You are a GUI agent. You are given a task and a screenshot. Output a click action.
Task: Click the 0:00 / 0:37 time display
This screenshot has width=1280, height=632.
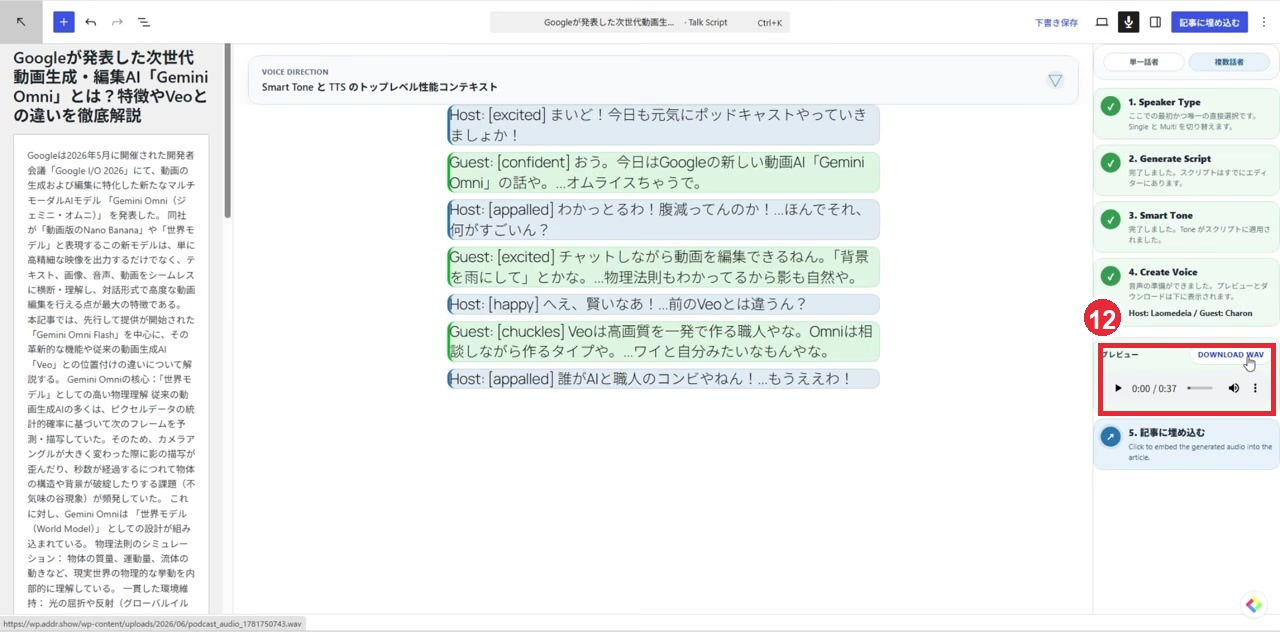point(1154,388)
